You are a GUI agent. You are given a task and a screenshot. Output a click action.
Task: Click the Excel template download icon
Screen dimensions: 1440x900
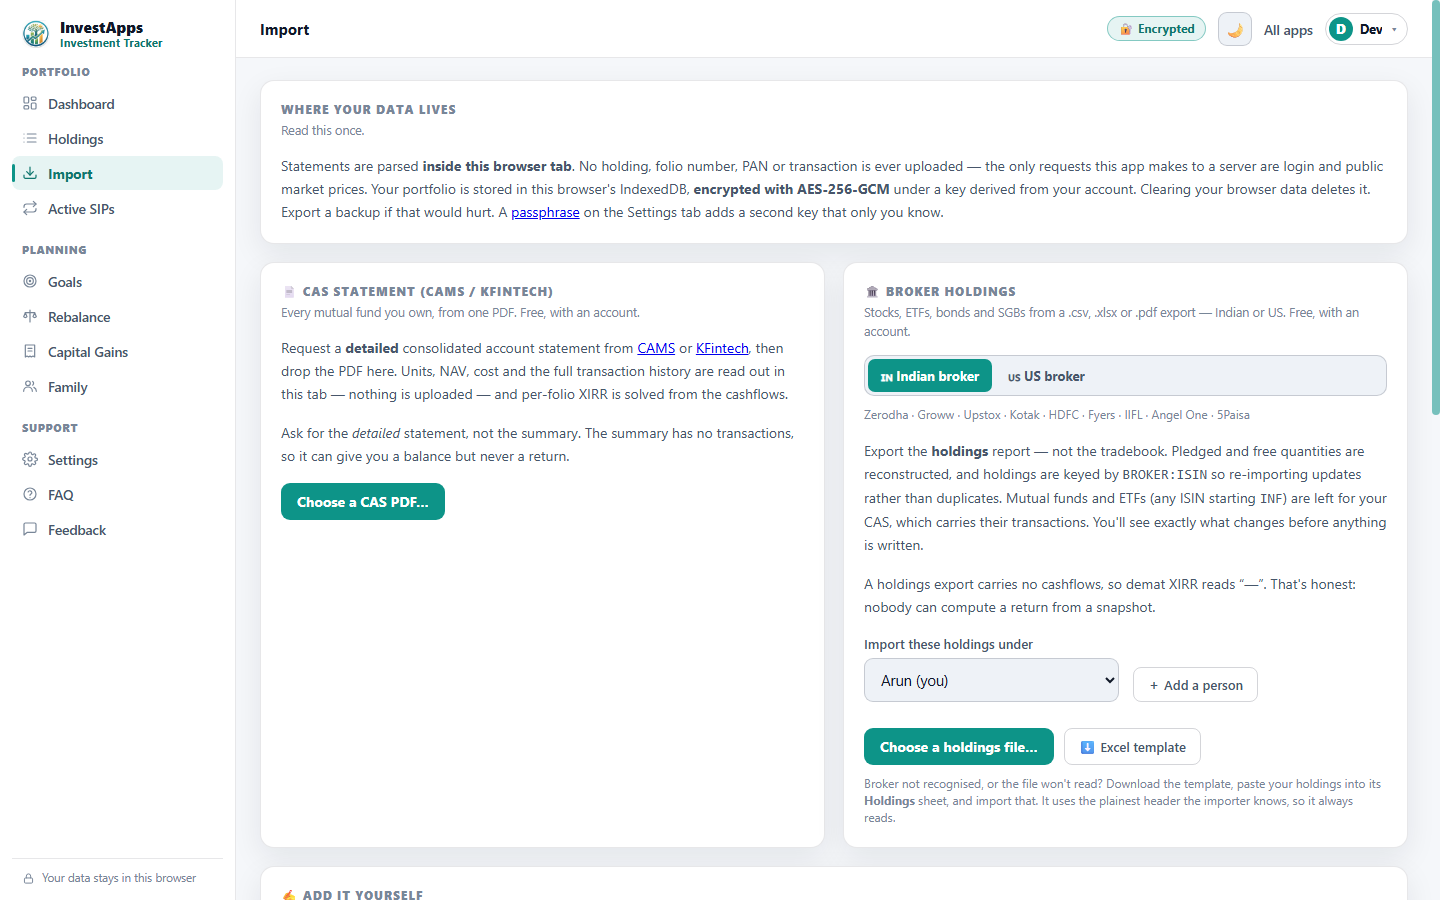pyautogui.click(x=1087, y=747)
